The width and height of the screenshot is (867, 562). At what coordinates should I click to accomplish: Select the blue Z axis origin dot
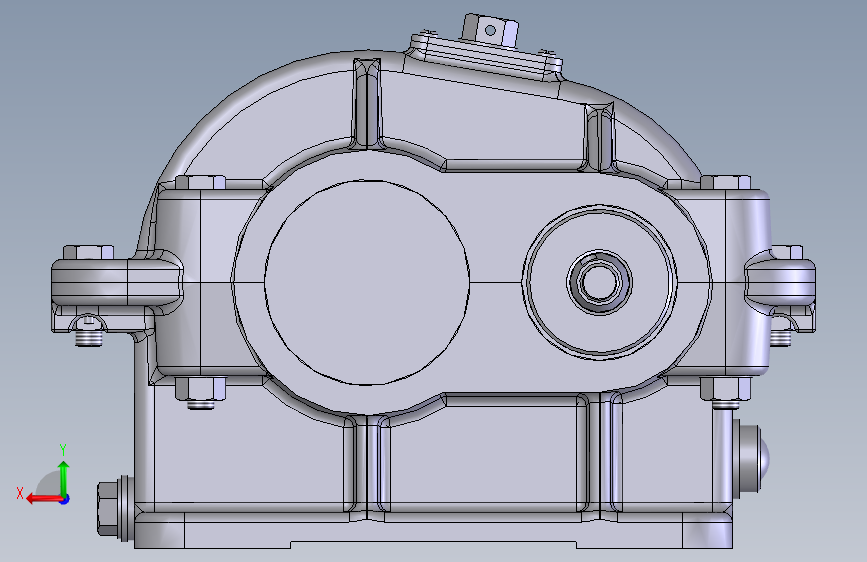pyautogui.click(x=65, y=499)
